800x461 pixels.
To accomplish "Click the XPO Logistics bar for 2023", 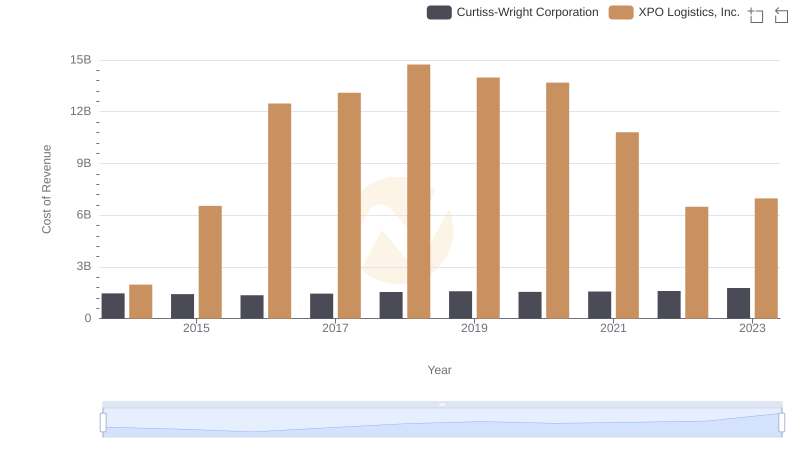I will pyautogui.click(x=766, y=259).
